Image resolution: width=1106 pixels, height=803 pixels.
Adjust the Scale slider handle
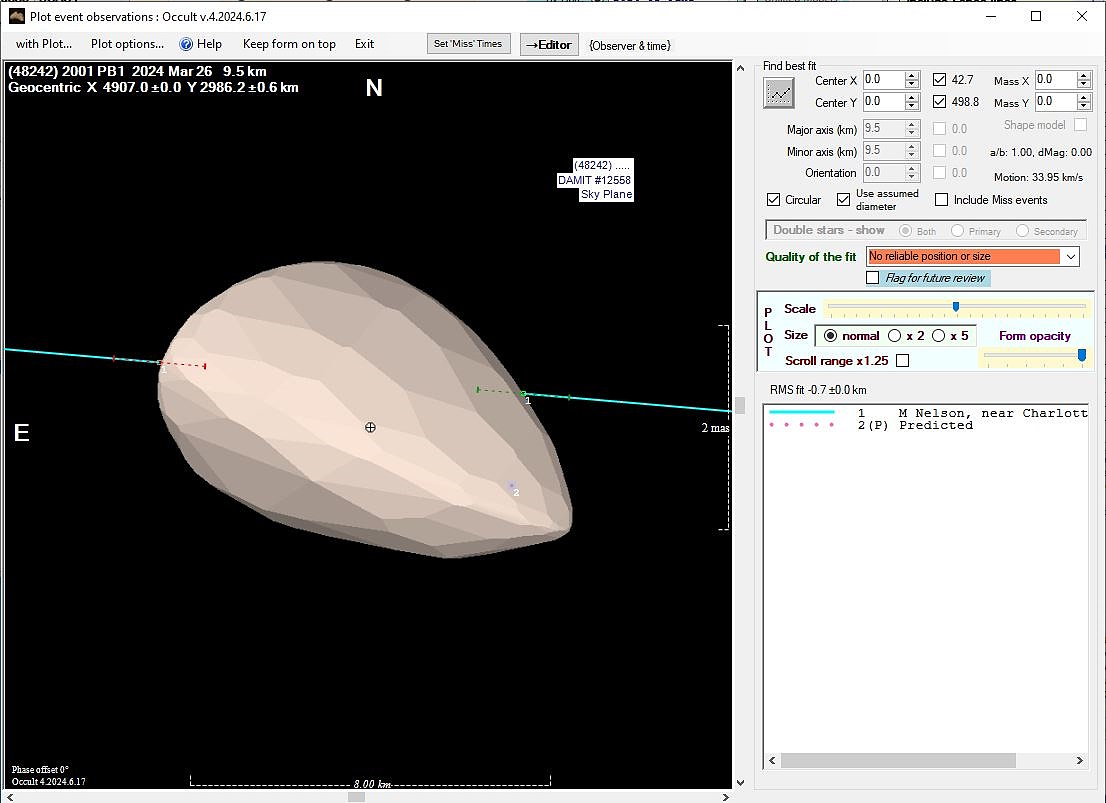pyautogui.click(x=956, y=307)
